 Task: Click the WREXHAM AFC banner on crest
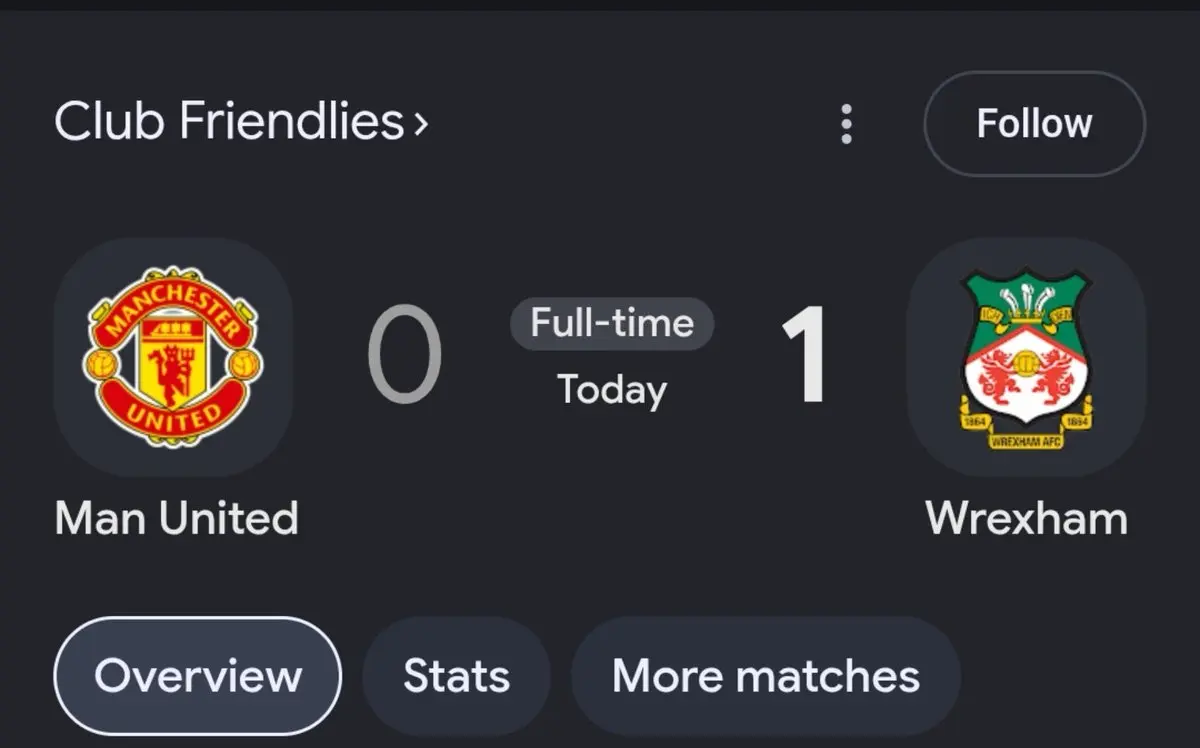pyautogui.click(x=1025, y=440)
